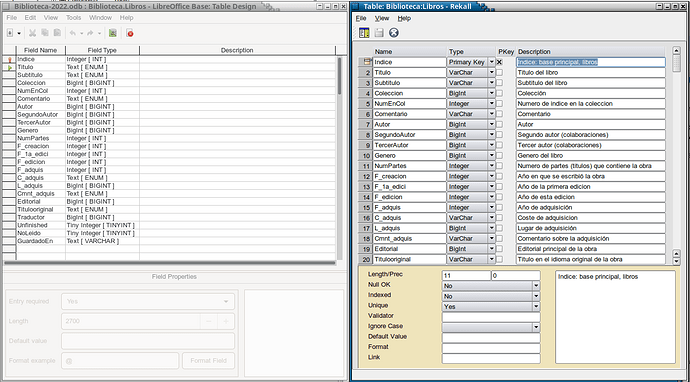Click the Rekall grid scrollbar down arrow
Image resolution: width=690 pixels, height=382 pixels.
coord(677,261)
